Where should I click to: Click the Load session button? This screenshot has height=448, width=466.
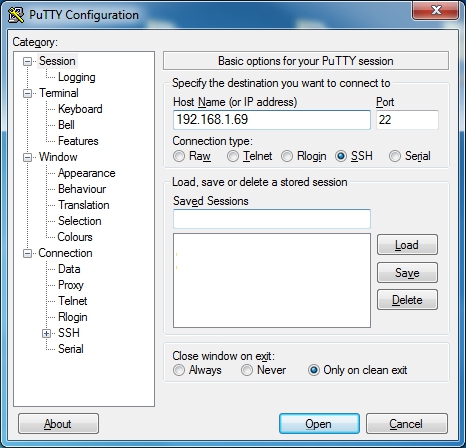coord(407,245)
